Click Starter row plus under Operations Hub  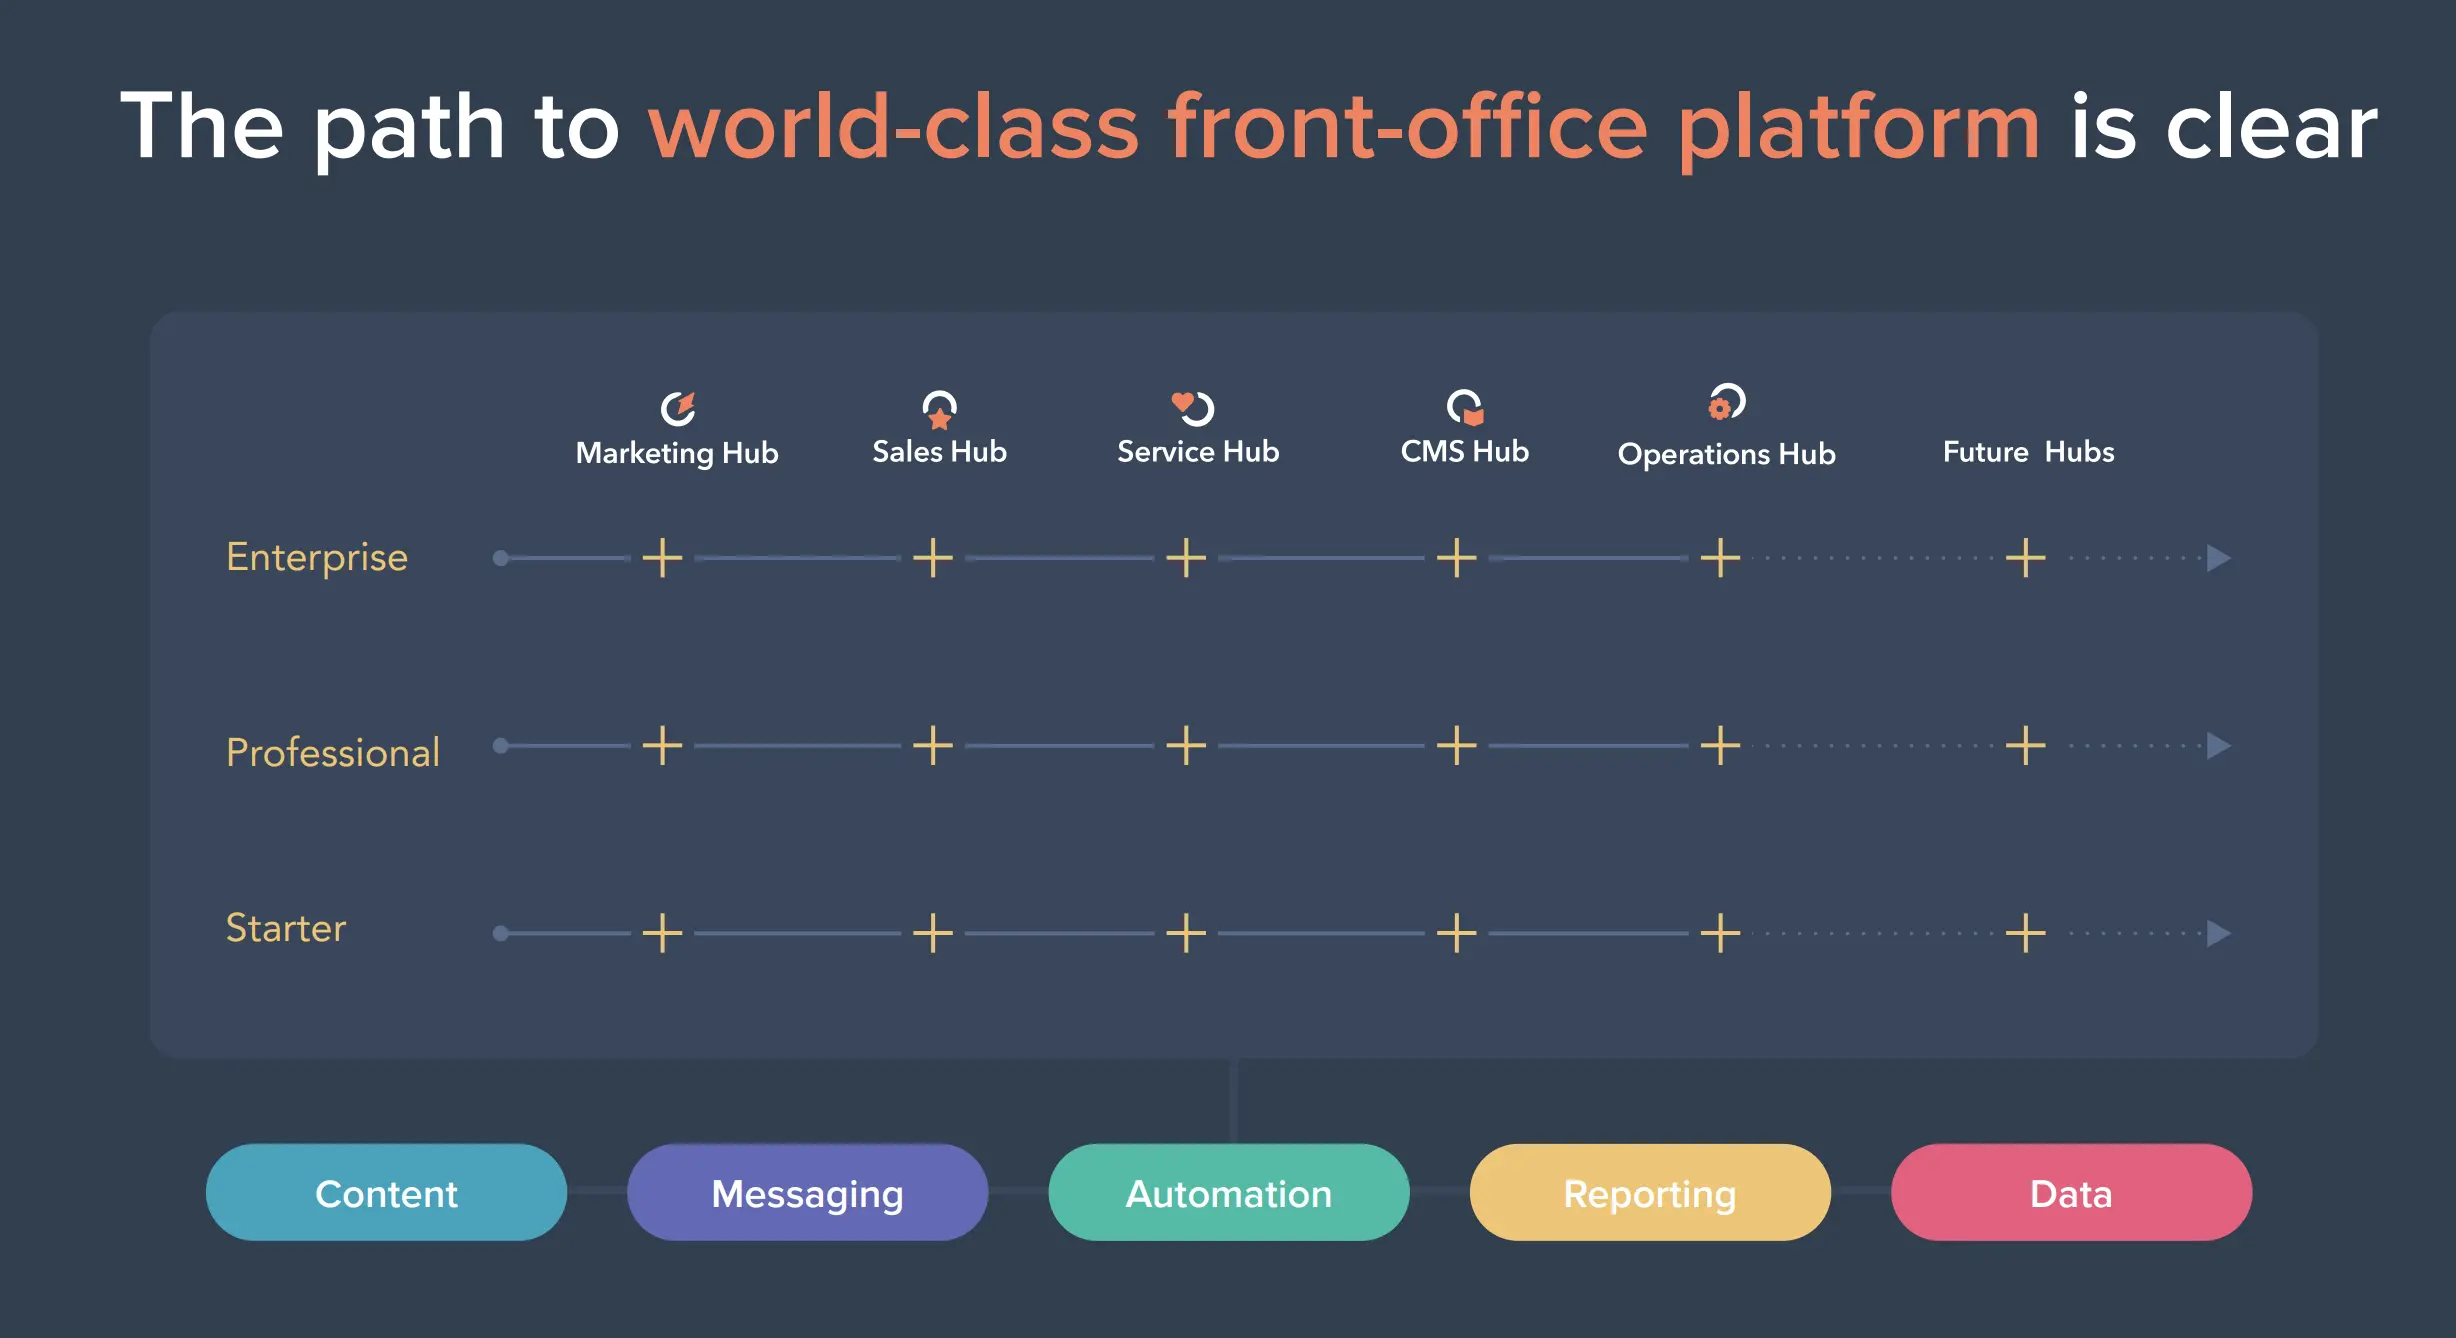(x=1721, y=933)
